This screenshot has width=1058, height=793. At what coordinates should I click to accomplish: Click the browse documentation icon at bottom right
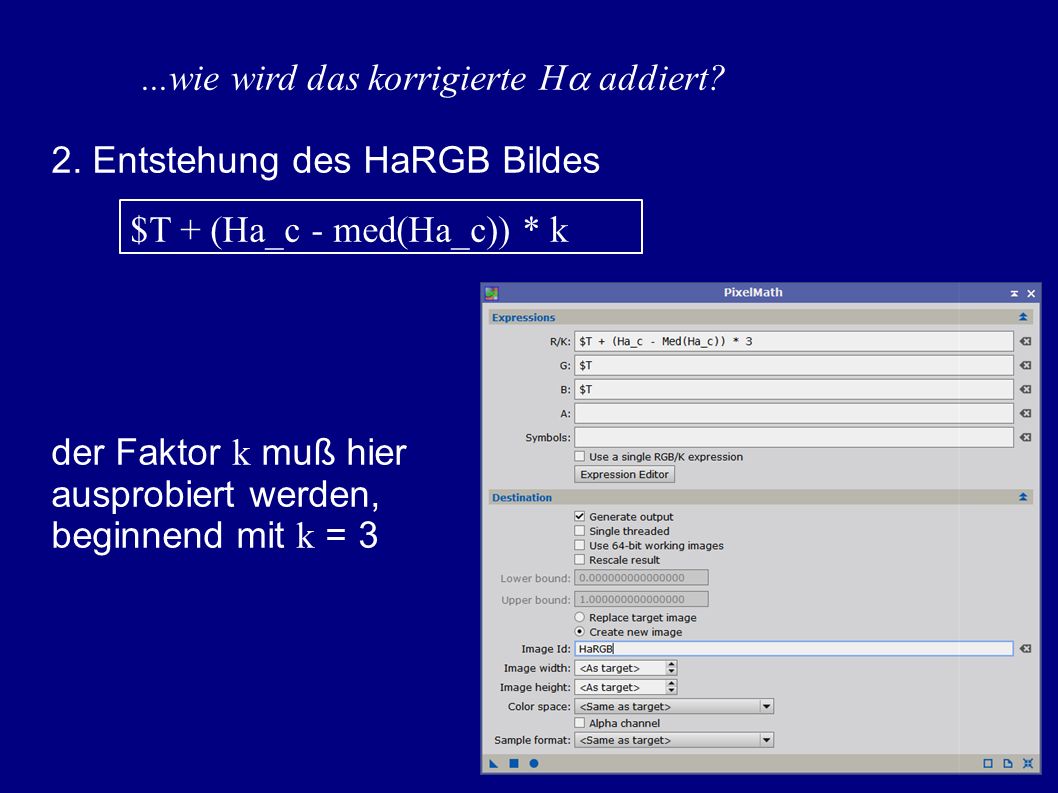[x=1007, y=763]
